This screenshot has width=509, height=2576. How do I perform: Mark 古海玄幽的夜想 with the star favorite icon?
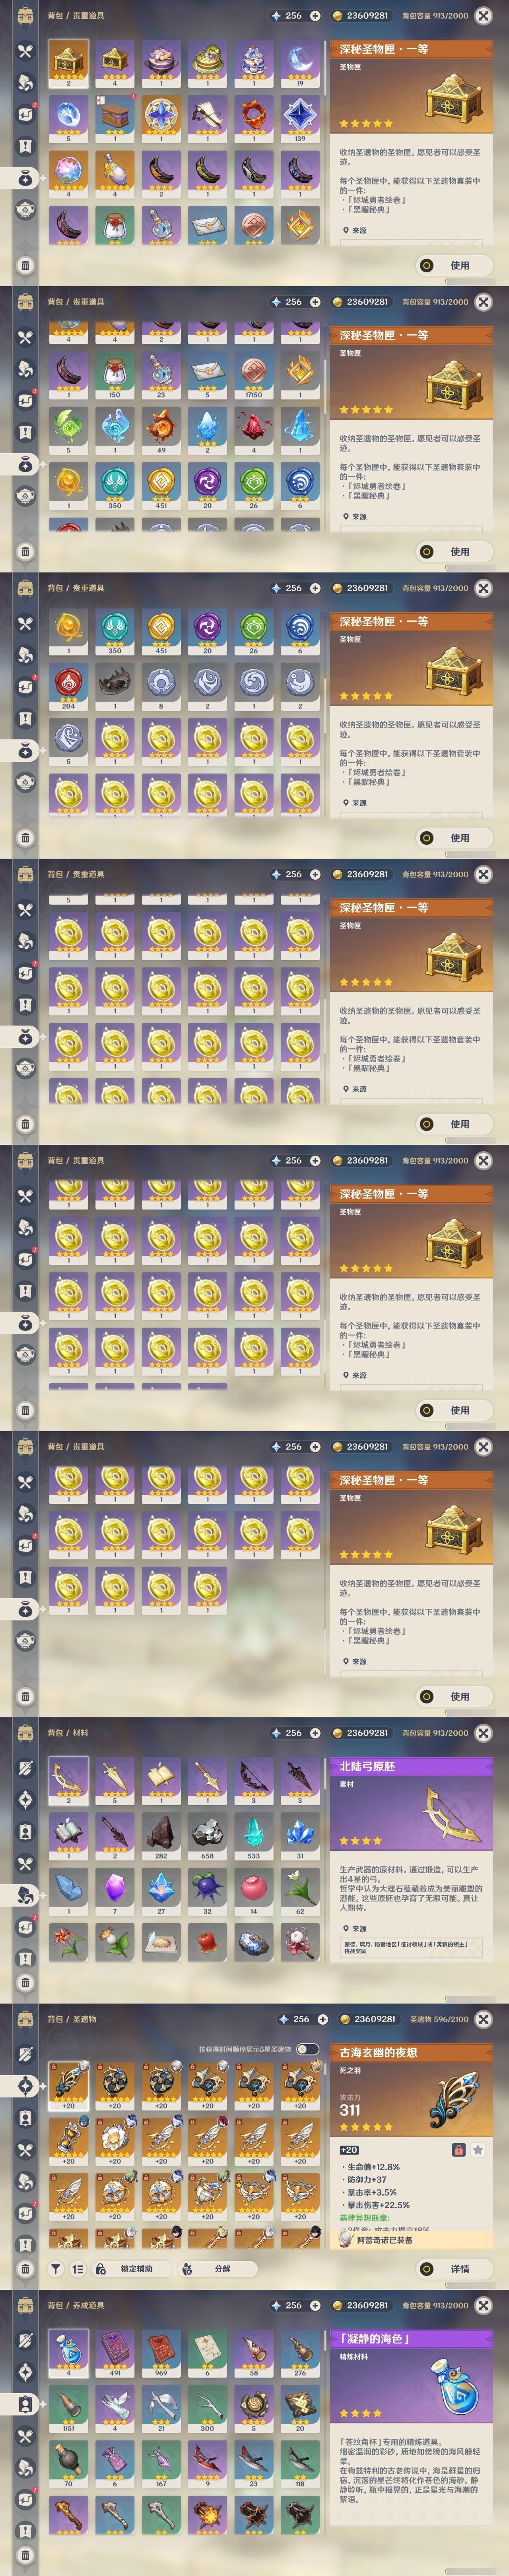[478, 2149]
